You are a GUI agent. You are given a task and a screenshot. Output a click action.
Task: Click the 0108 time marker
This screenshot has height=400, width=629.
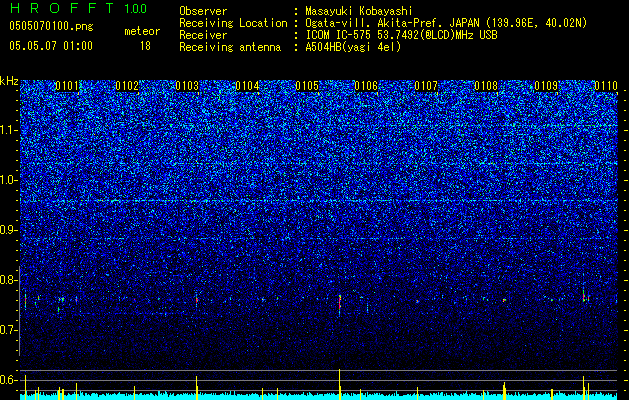[x=486, y=86]
